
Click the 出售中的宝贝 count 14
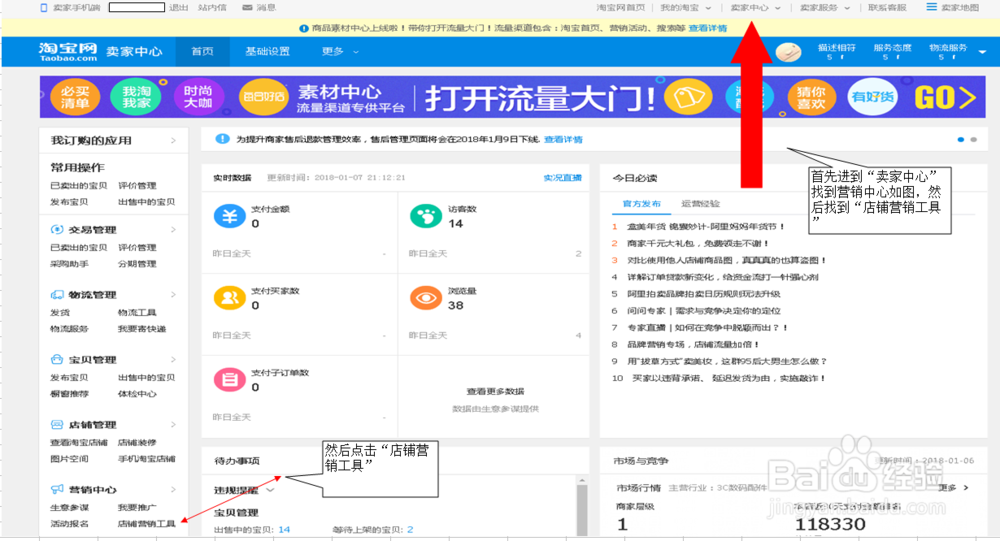(284, 530)
